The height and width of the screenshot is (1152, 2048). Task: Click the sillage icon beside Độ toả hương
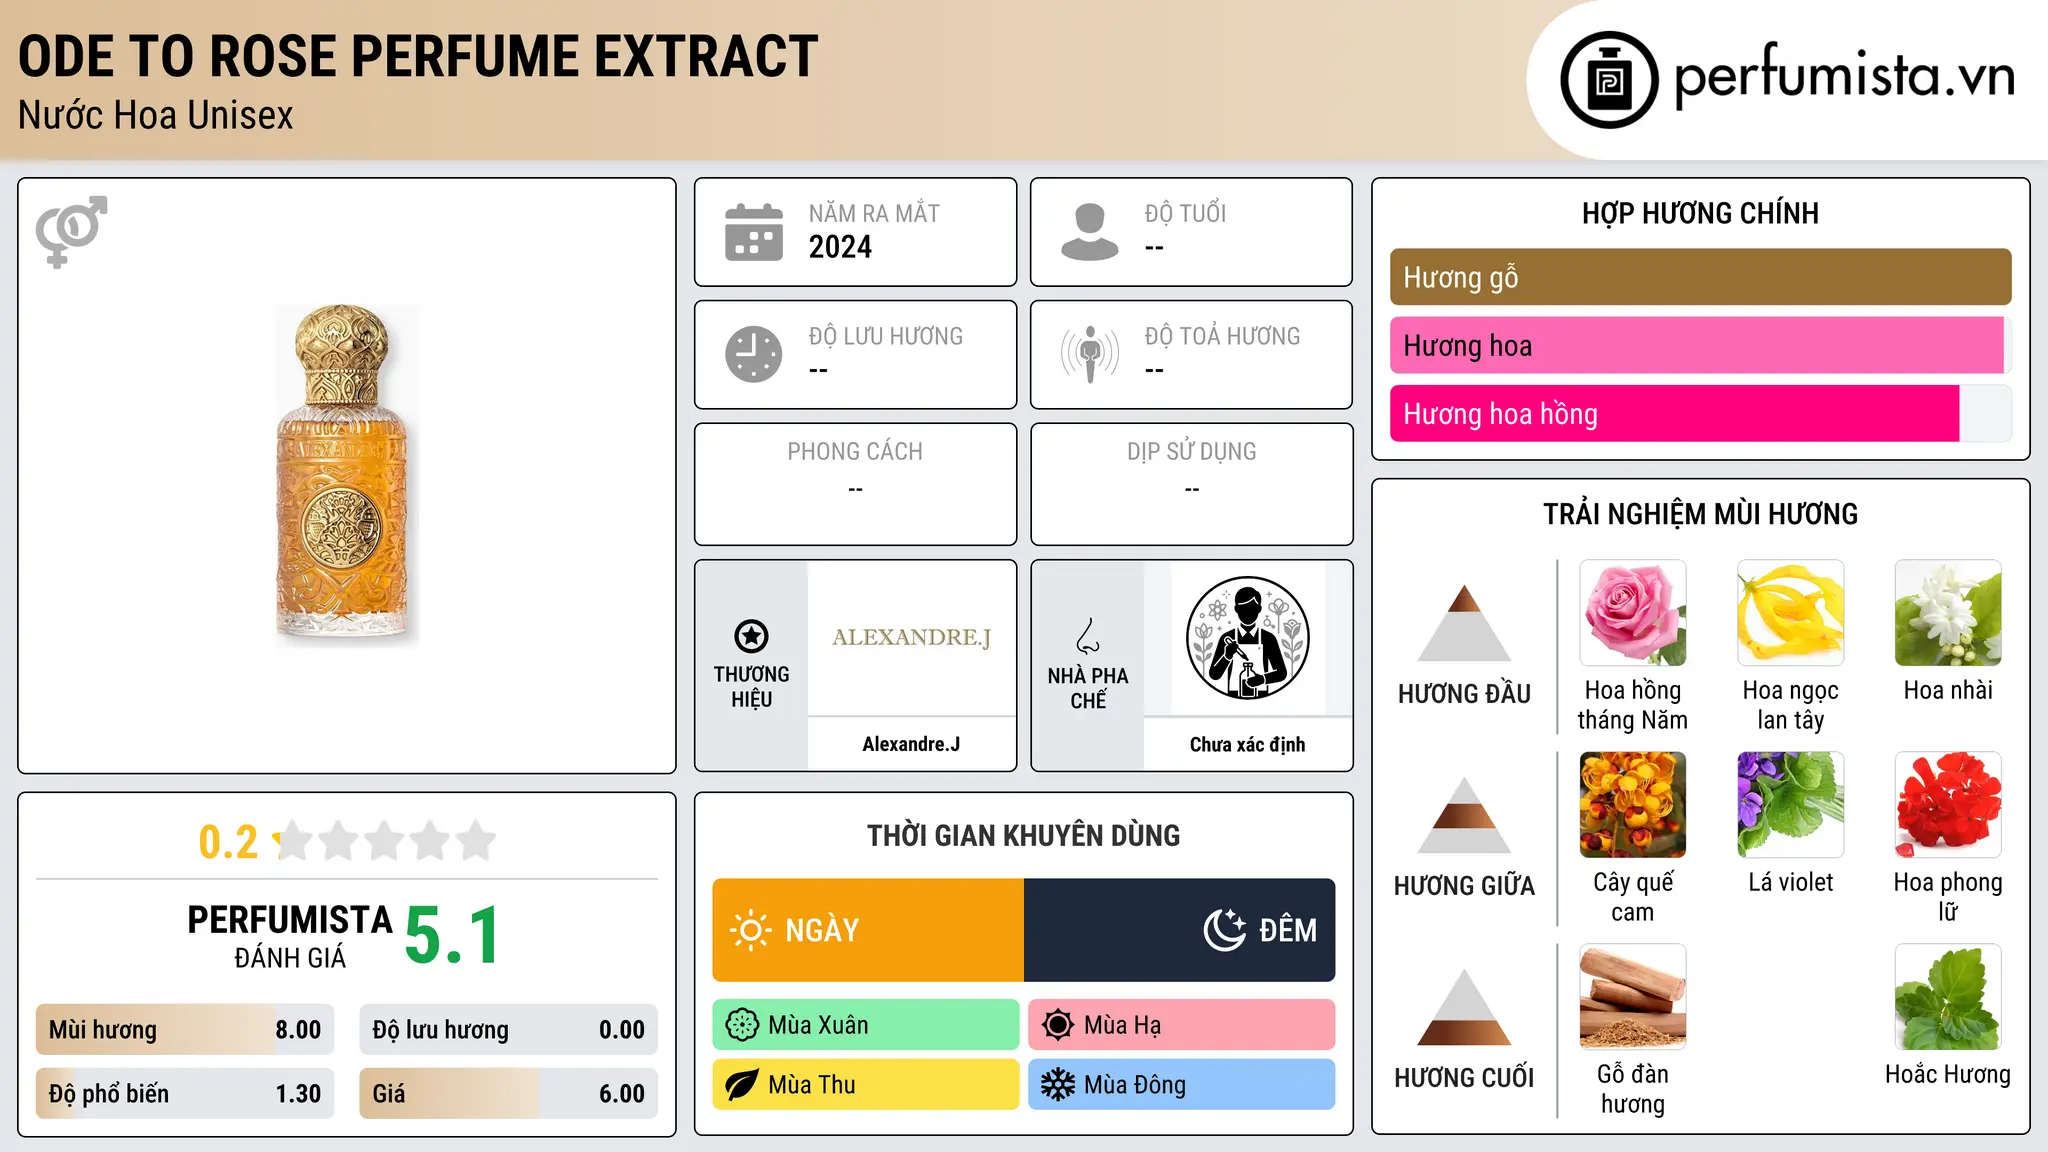(x=1090, y=354)
